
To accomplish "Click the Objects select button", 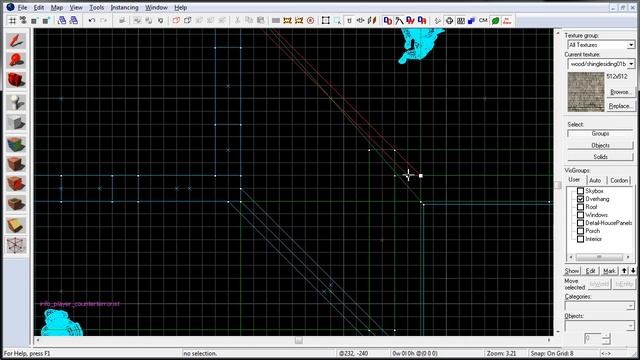I will click(x=600, y=145).
